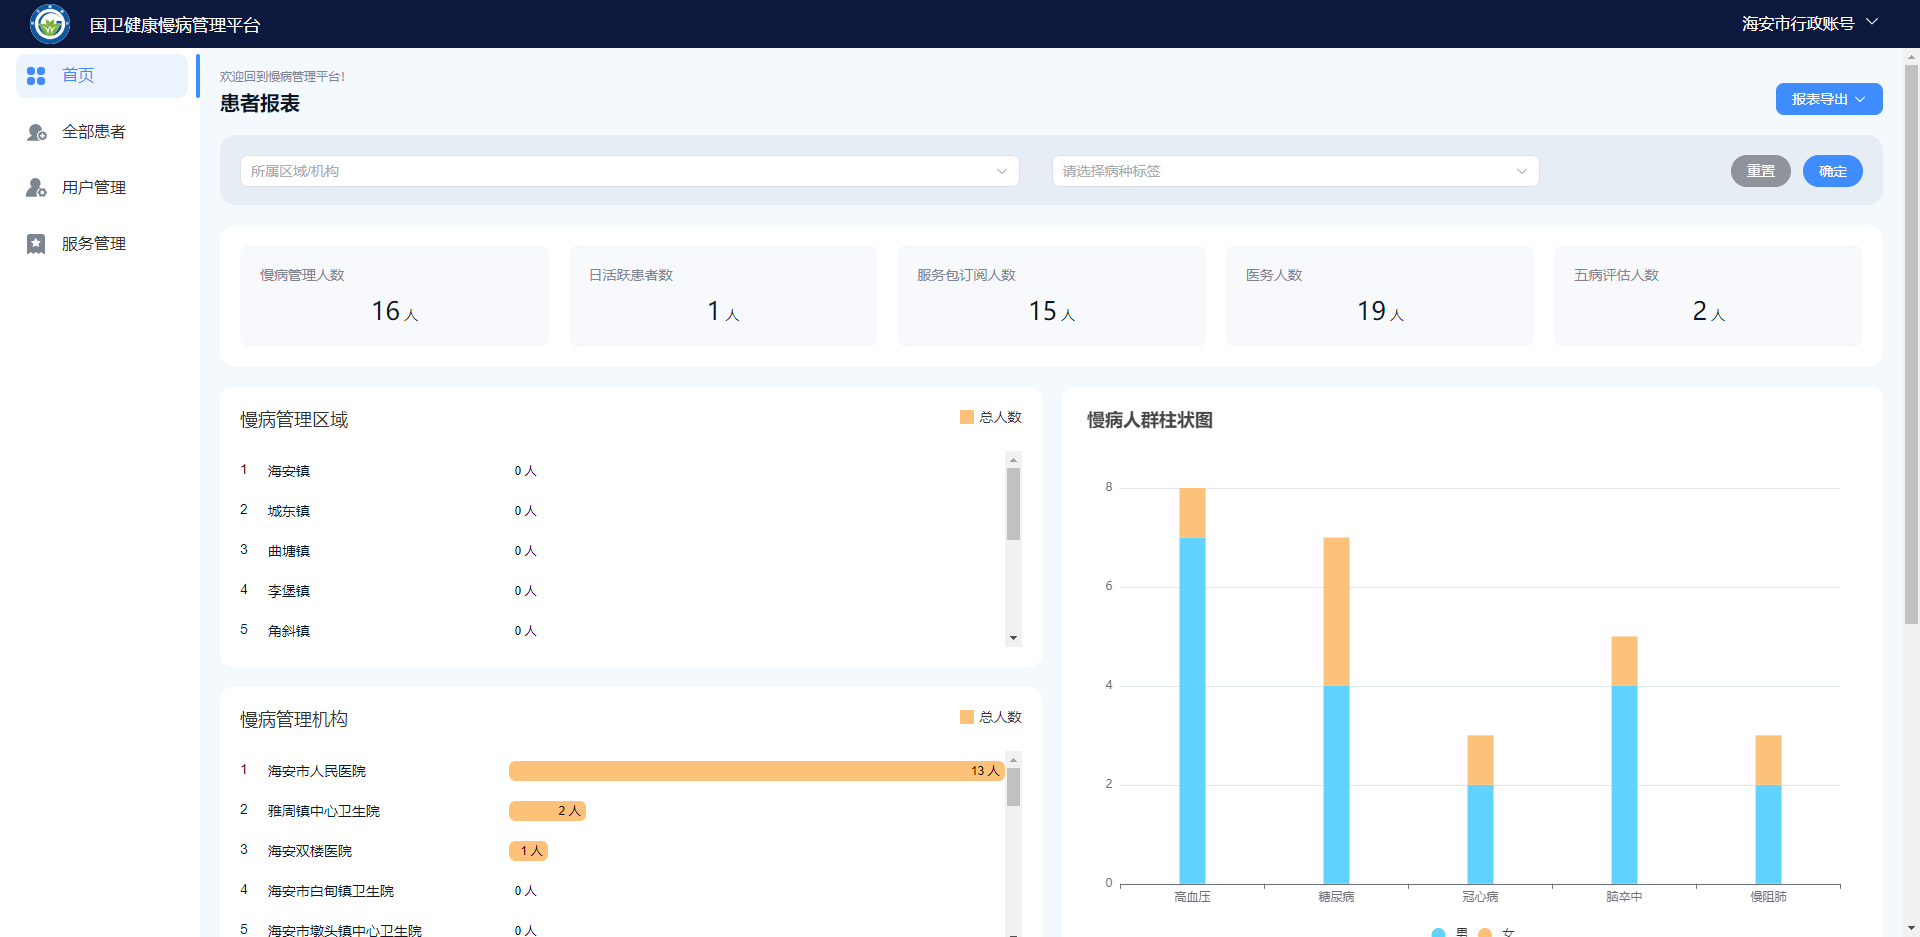The image size is (1920, 937).
Task: Click the 慢阻肺 bar in chart
Action: point(1768,810)
